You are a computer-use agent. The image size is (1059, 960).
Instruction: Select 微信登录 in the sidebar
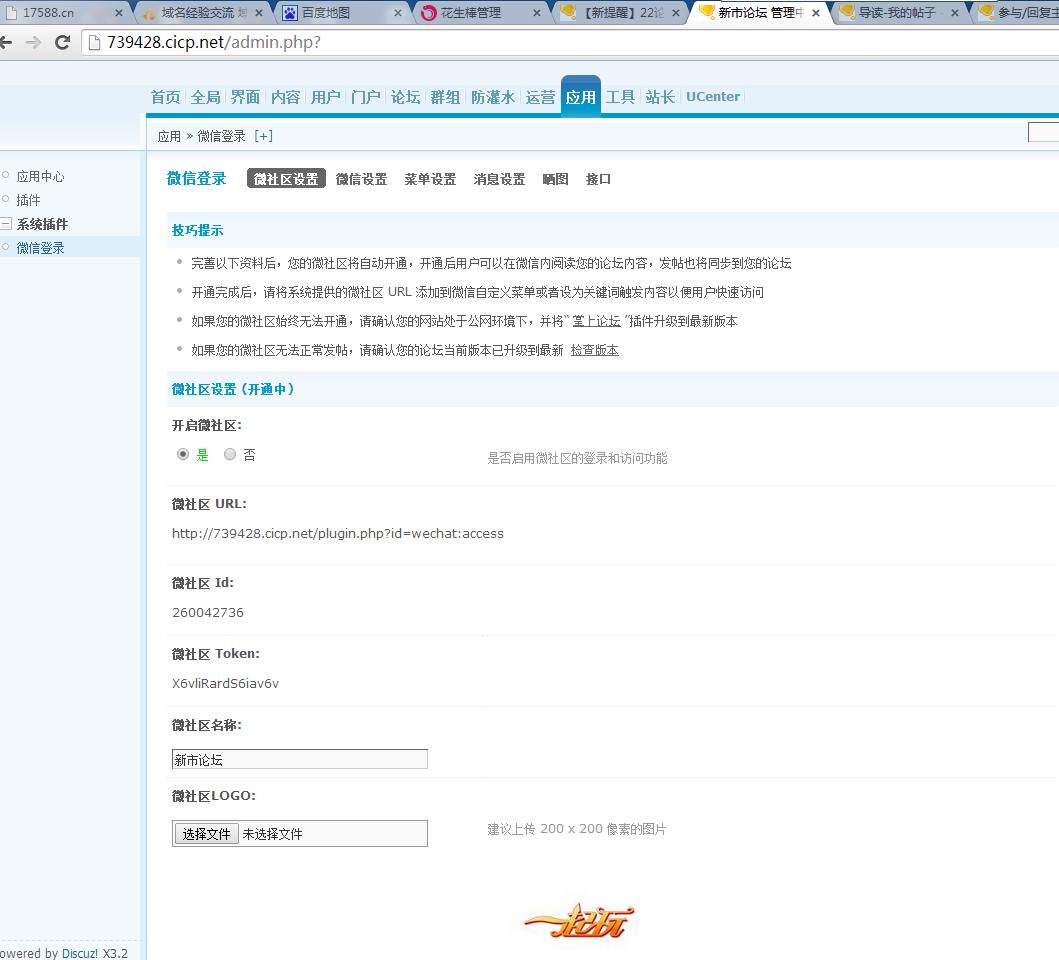pyautogui.click(x=41, y=248)
